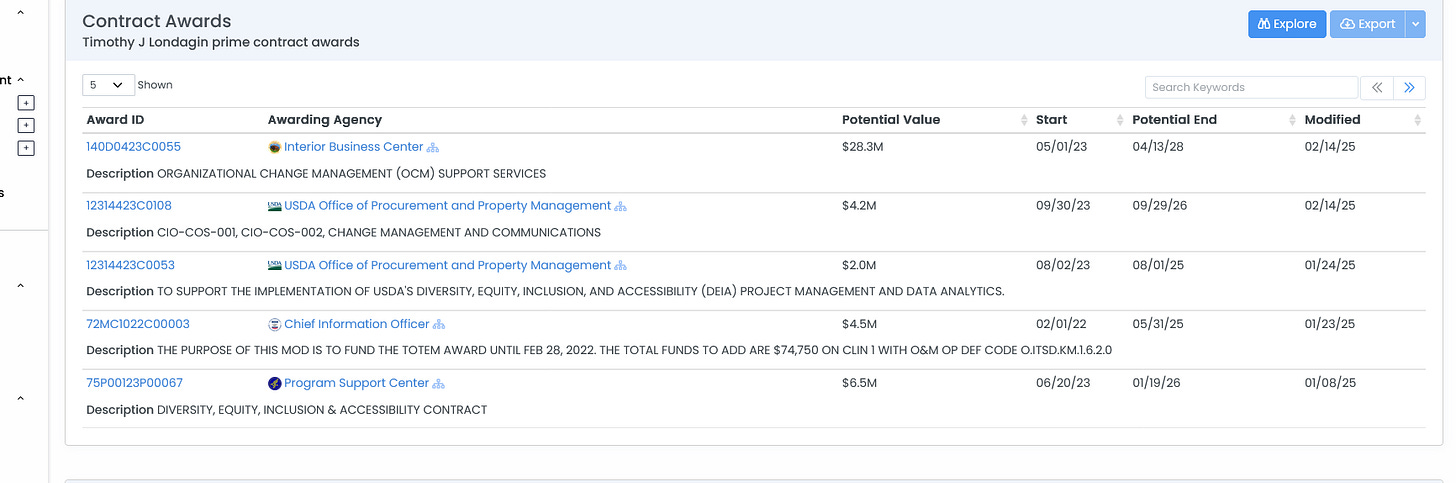Sort by the Start column arrows

[x=1119, y=120]
